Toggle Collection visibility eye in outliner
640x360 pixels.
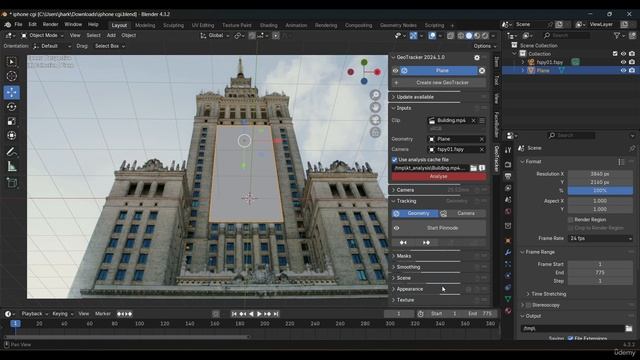[x=623, y=54]
